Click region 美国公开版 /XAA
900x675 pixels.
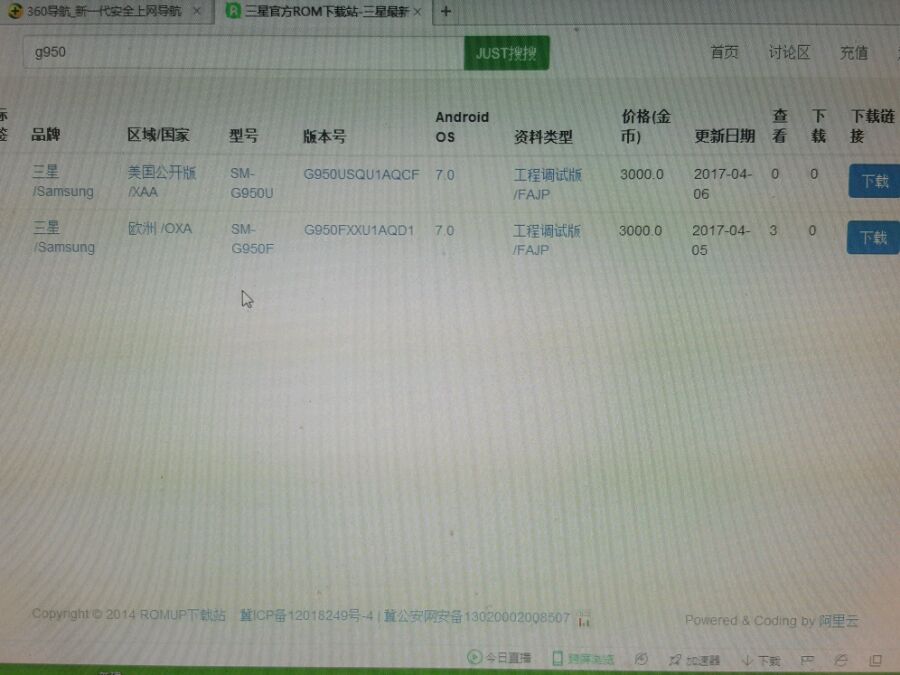[x=161, y=181]
